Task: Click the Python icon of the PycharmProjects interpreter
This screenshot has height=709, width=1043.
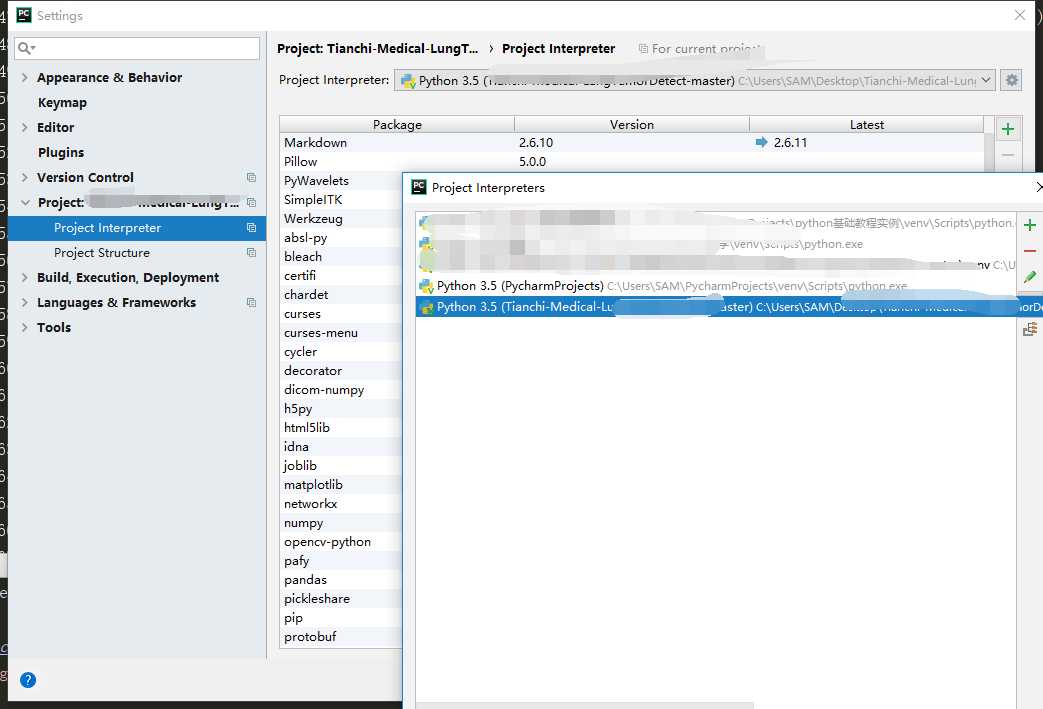Action: pos(426,286)
